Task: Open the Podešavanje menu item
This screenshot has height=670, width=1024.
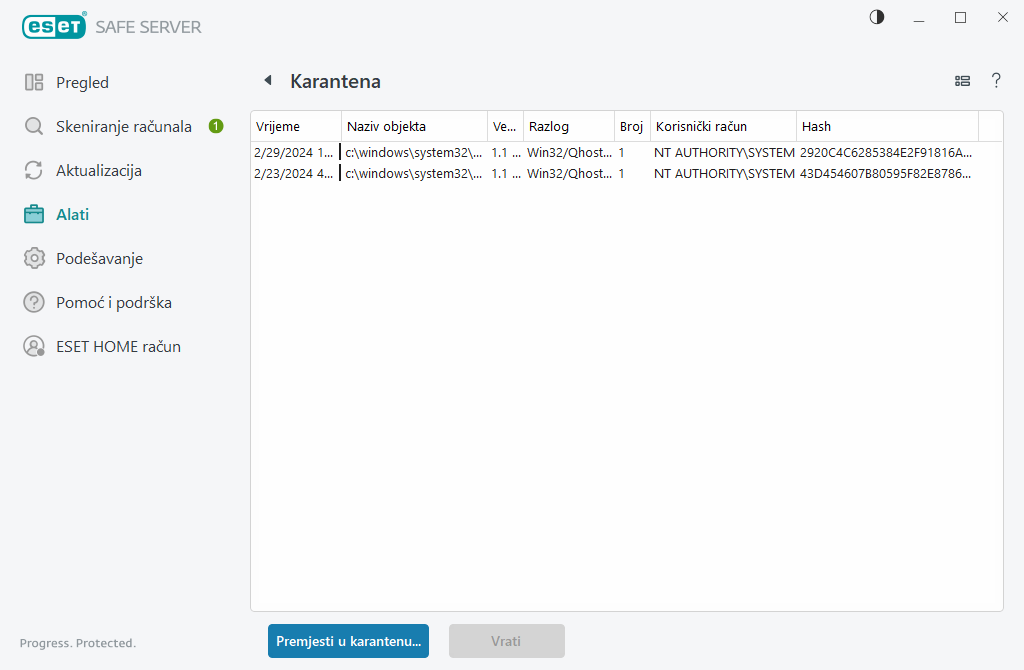Action: point(99,259)
